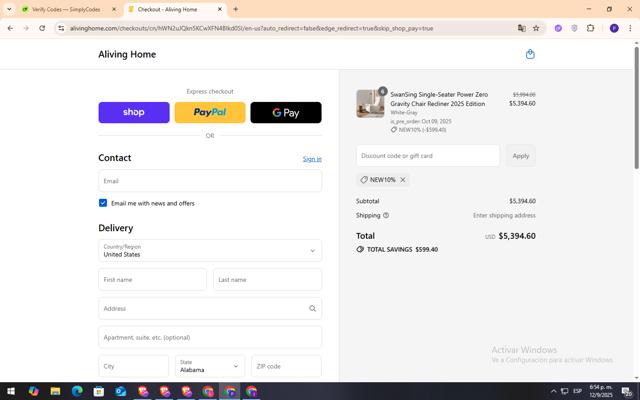Open the State dropdown showing Alabama

coord(210,366)
